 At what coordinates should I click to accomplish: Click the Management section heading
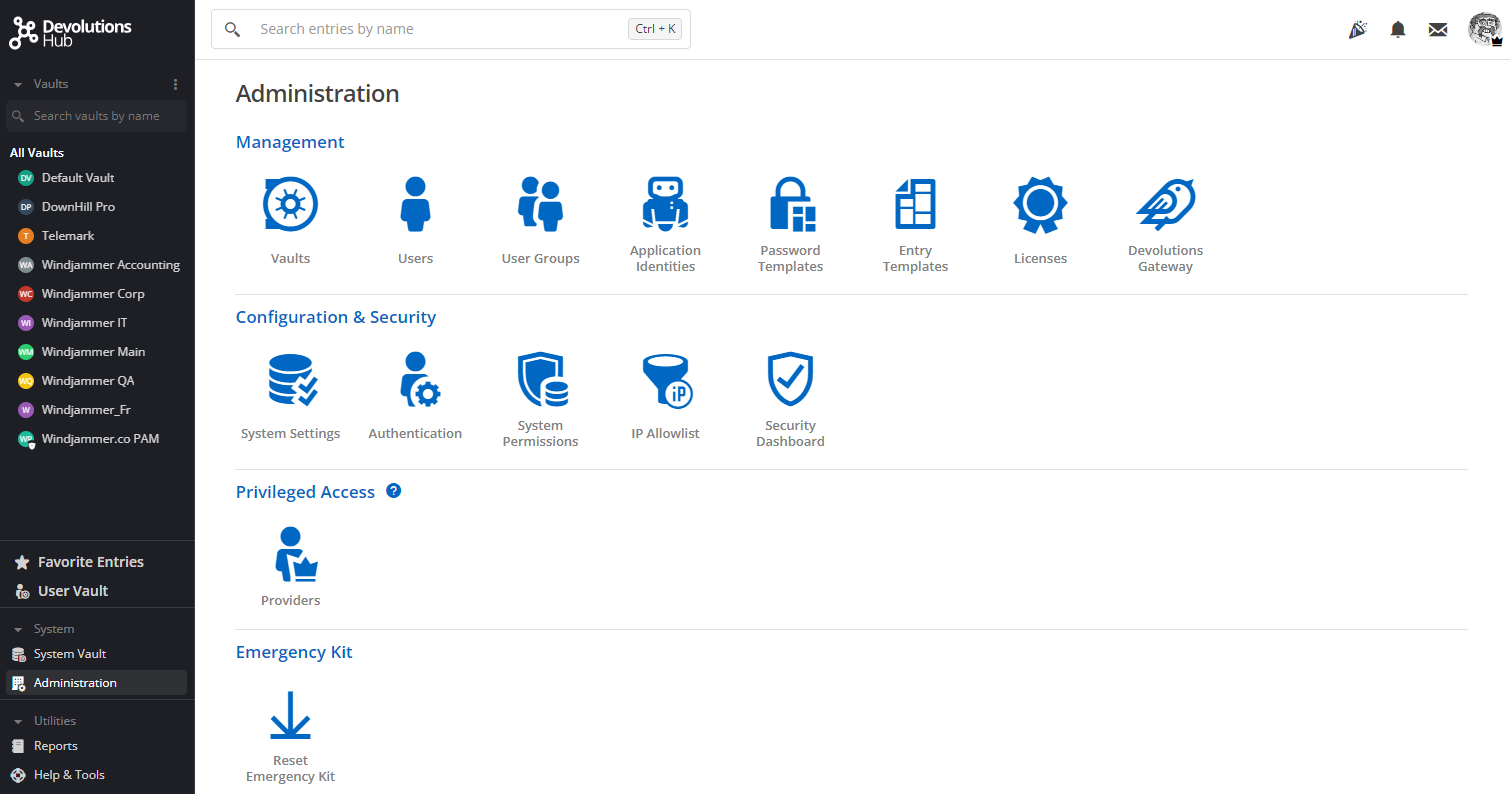pos(290,142)
